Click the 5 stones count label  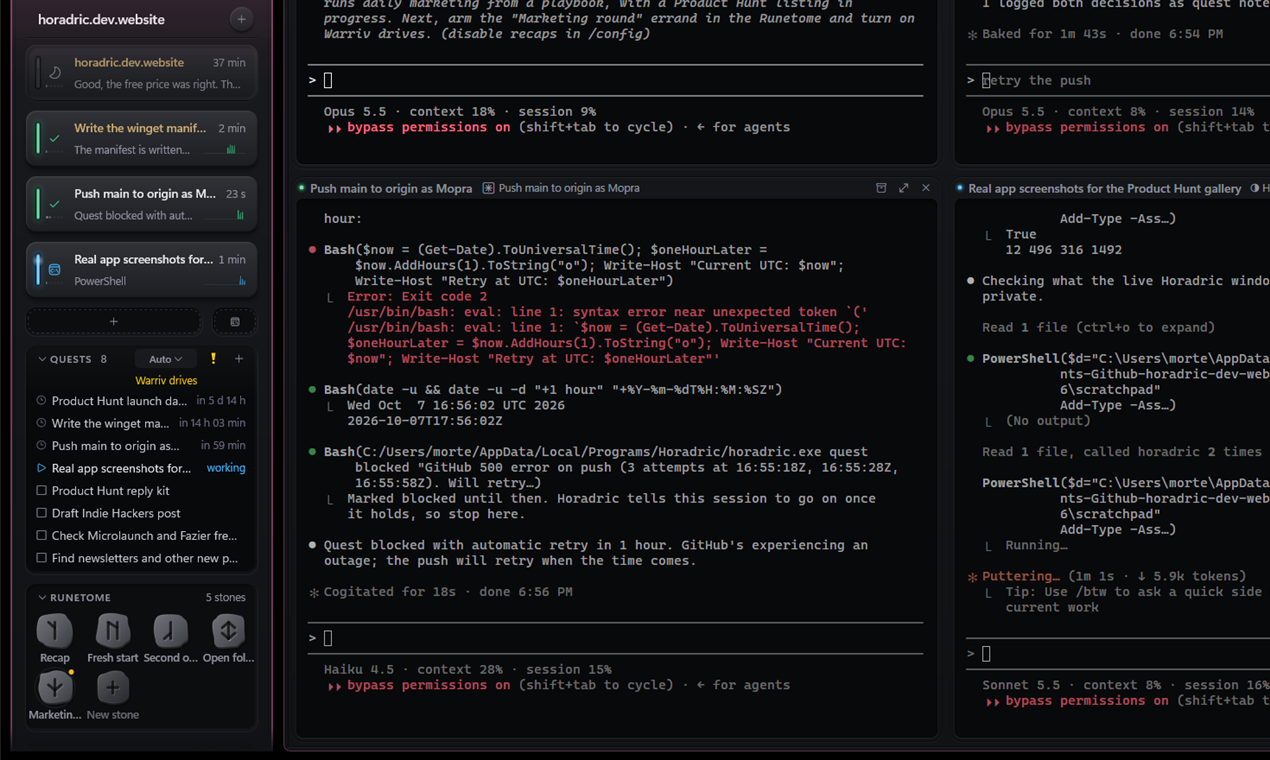(225, 597)
